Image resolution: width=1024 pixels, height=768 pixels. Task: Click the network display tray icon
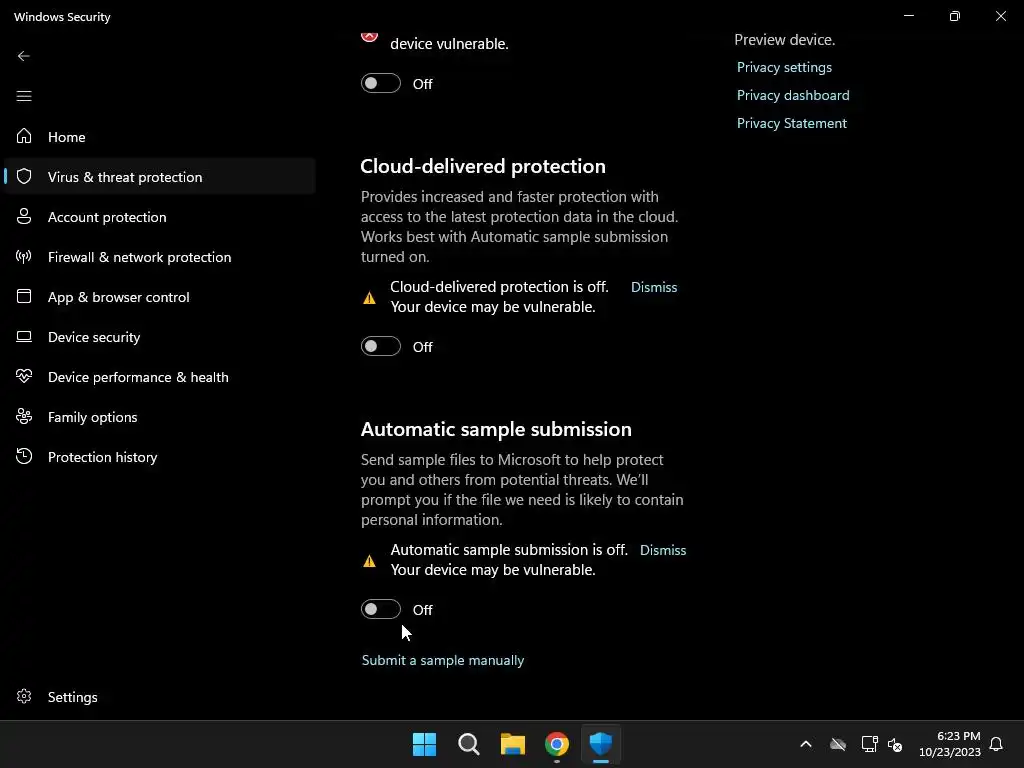869,744
